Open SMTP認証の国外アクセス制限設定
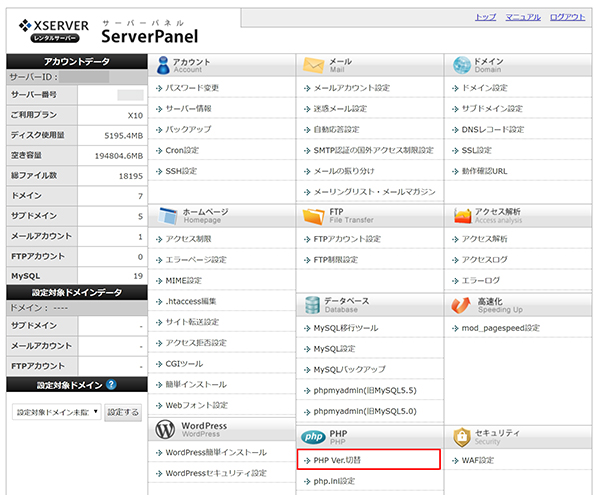 pos(373,150)
